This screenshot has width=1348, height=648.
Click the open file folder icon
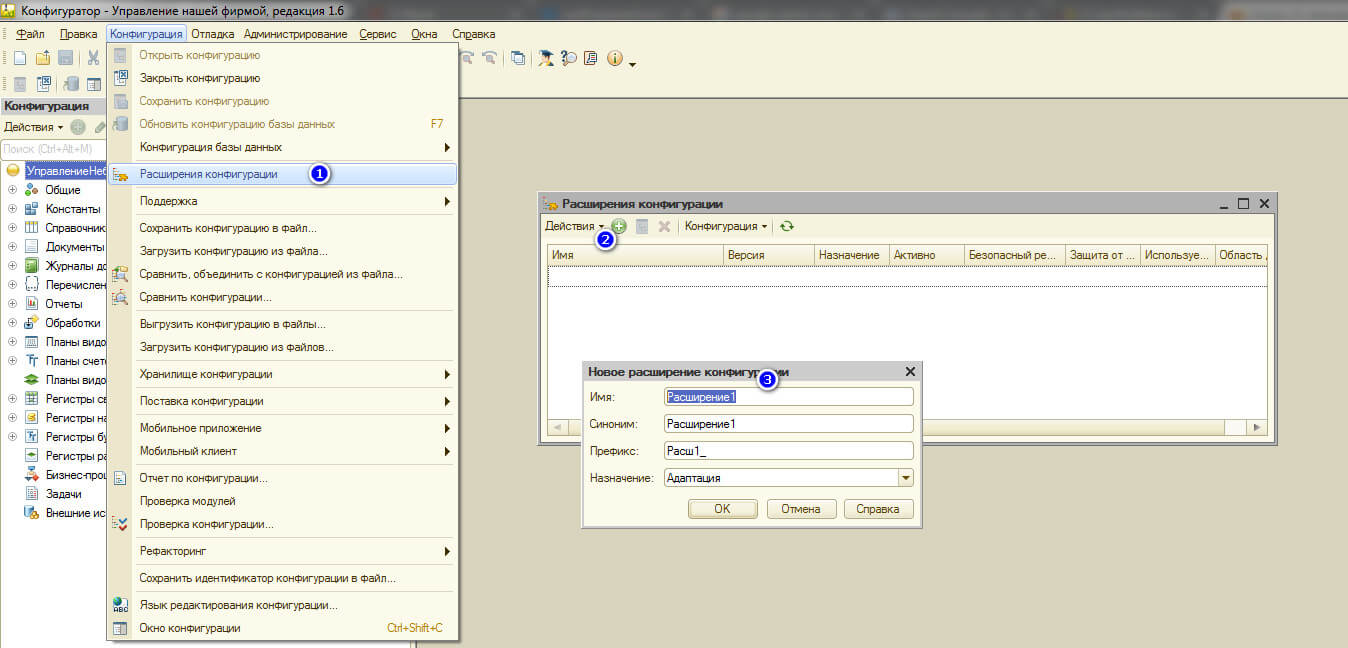42,59
